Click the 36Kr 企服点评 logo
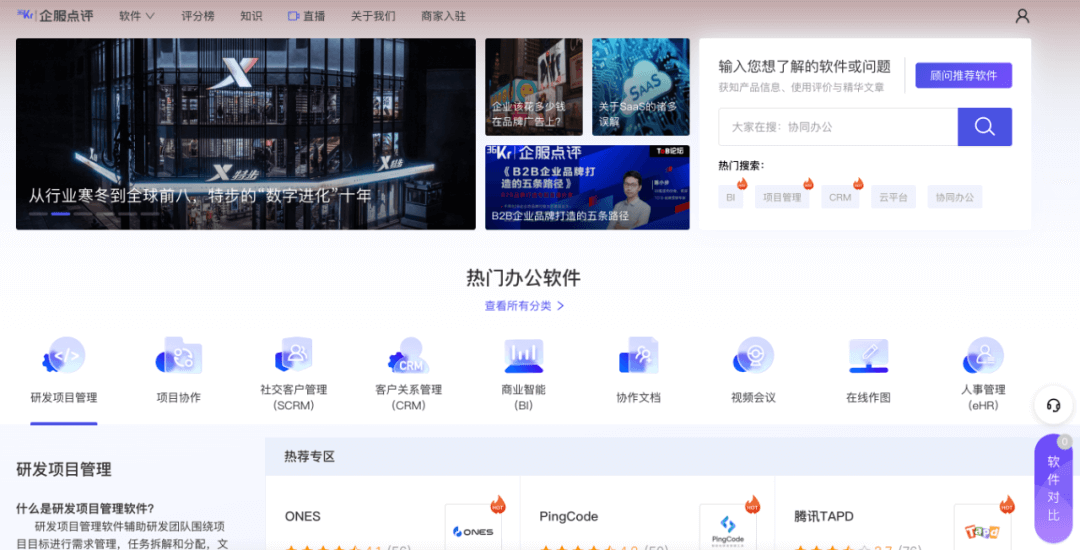This screenshot has height=550, width=1080. (x=55, y=15)
